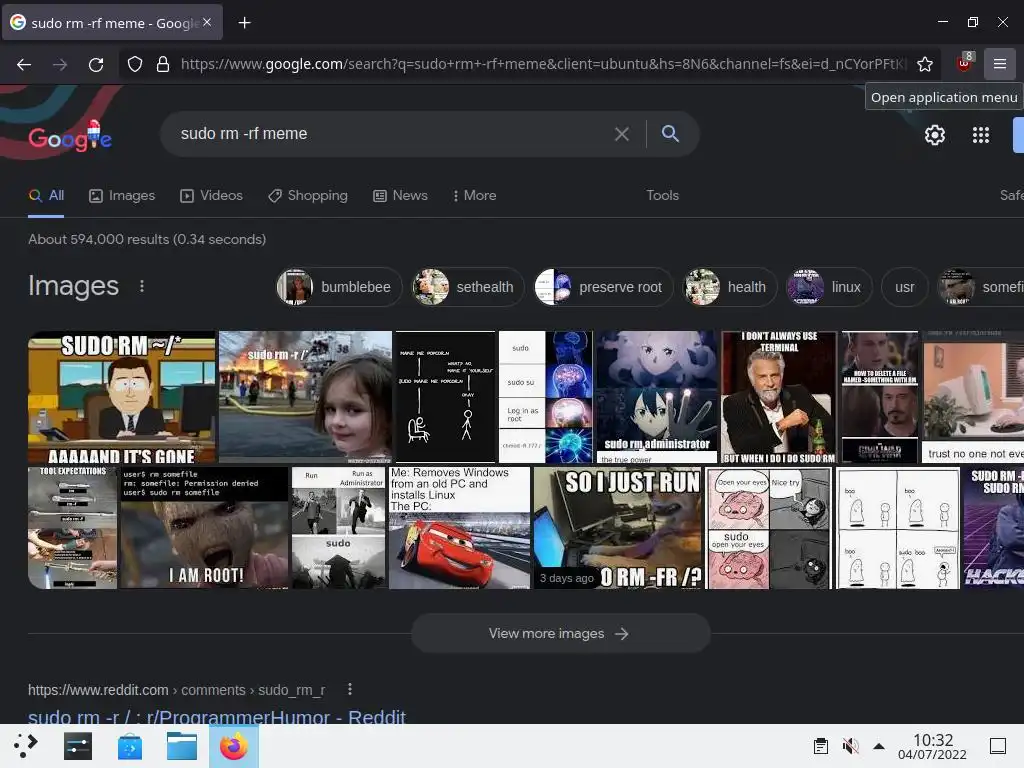This screenshot has height=768, width=1024.
Task: Open the Firefox application menu
Action: [999, 64]
